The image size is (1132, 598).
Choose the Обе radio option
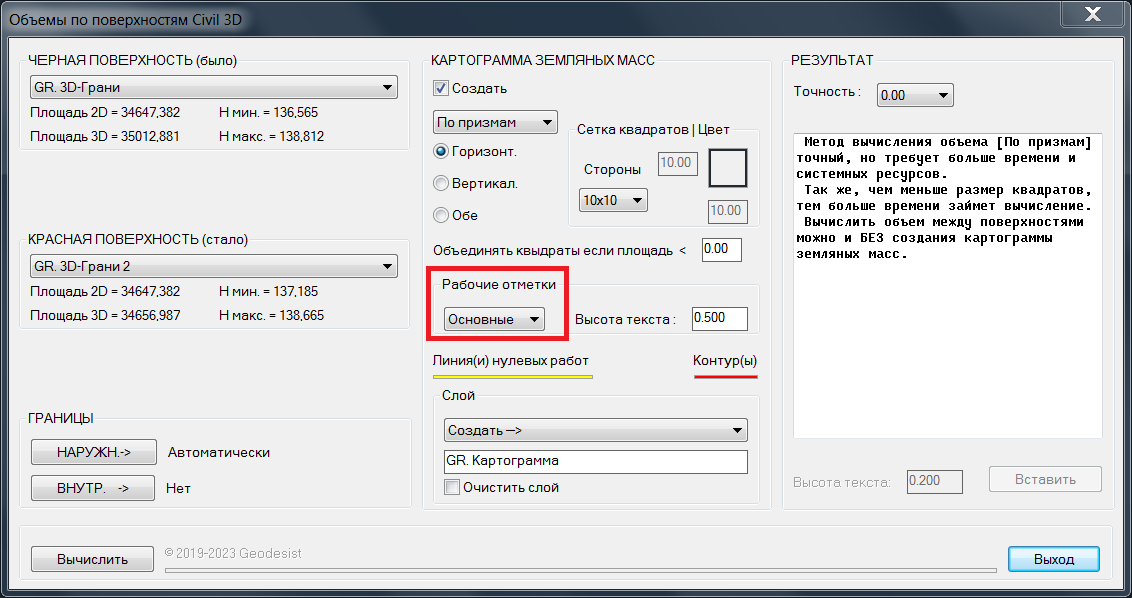(x=441, y=214)
